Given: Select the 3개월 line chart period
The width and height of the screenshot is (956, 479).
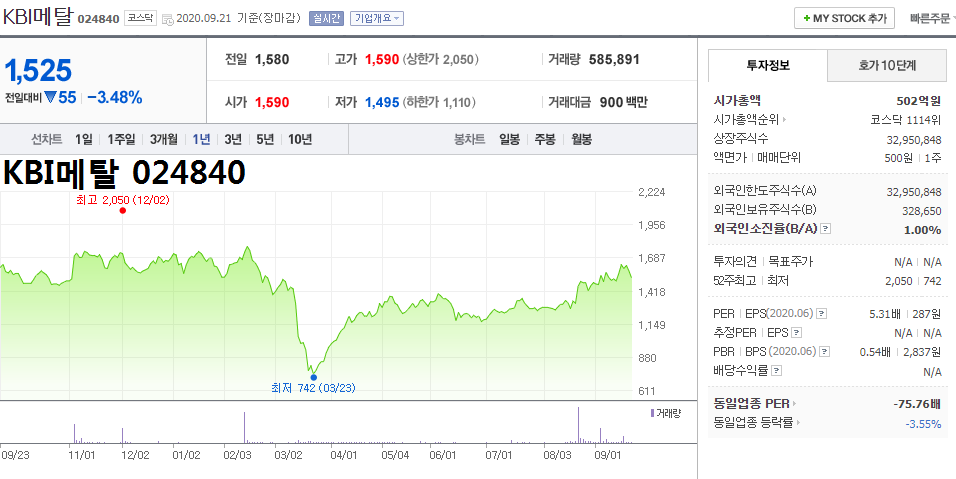Looking at the screenshot, I should click(x=163, y=140).
